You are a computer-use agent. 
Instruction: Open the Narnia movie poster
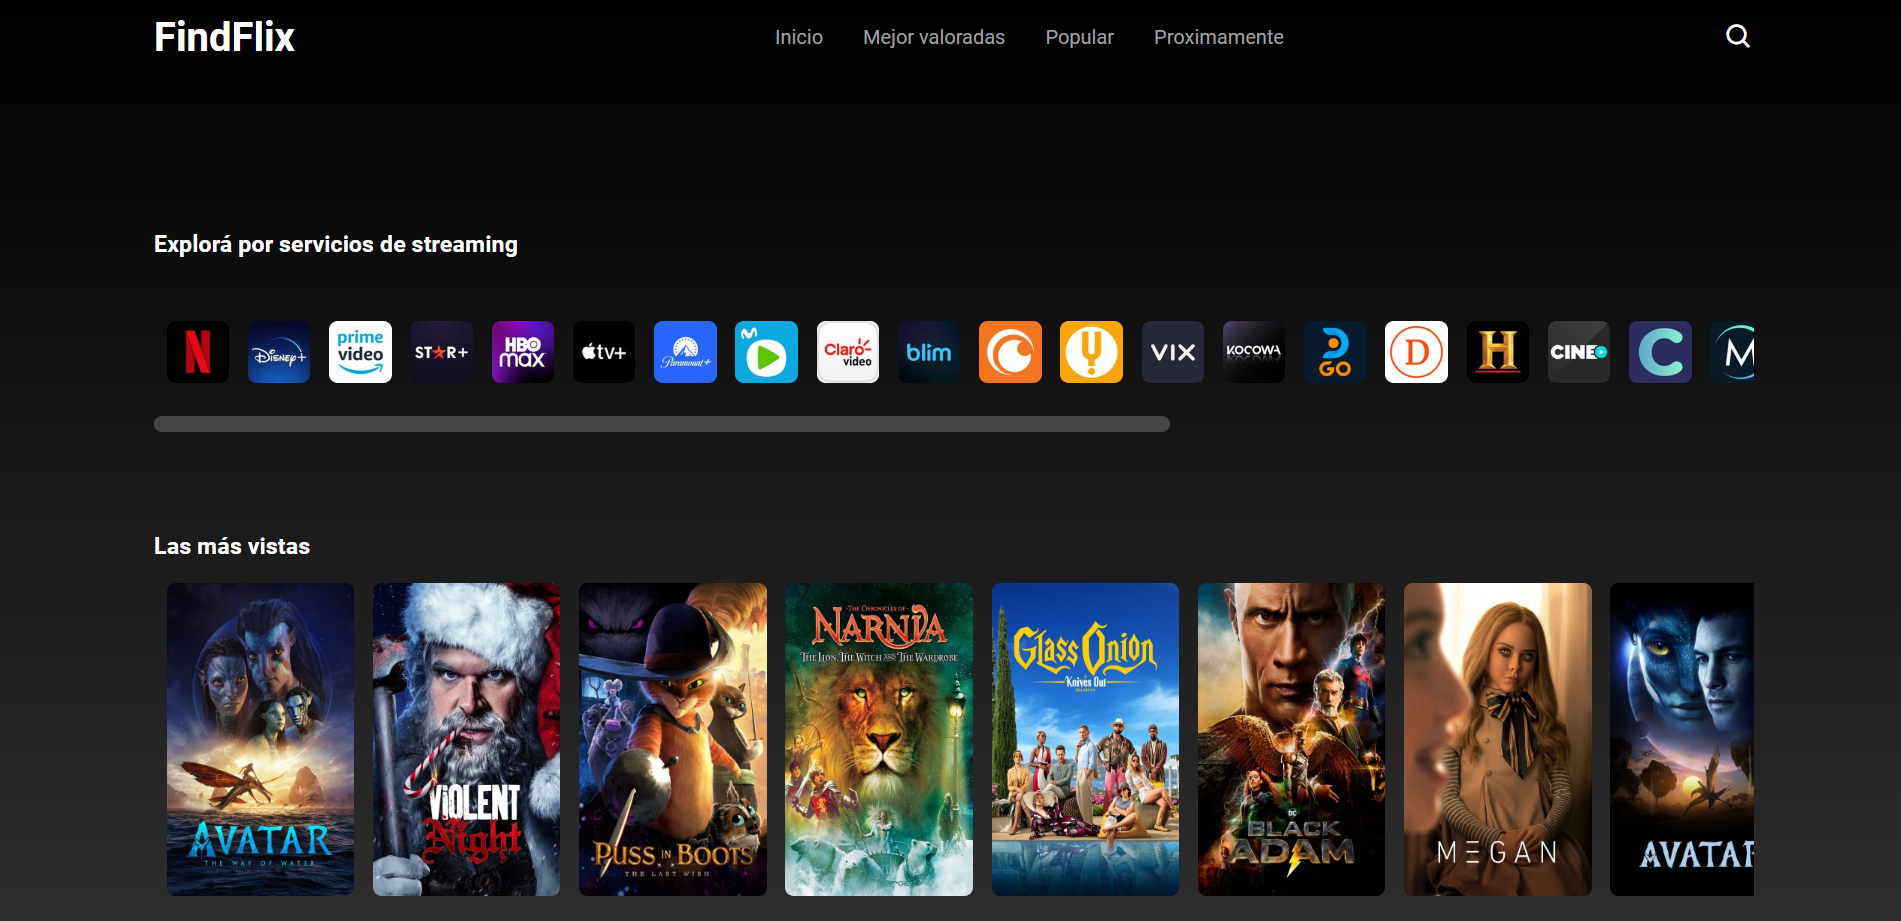click(879, 739)
